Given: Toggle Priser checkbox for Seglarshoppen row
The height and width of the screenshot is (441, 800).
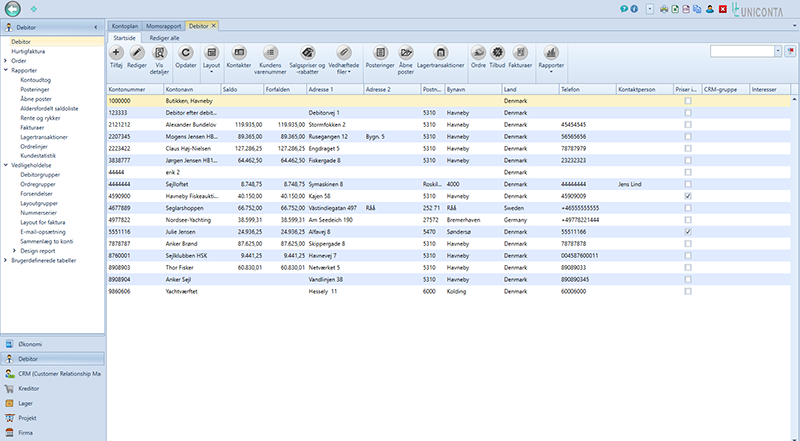Looking at the screenshot, I should coord(688,208).
